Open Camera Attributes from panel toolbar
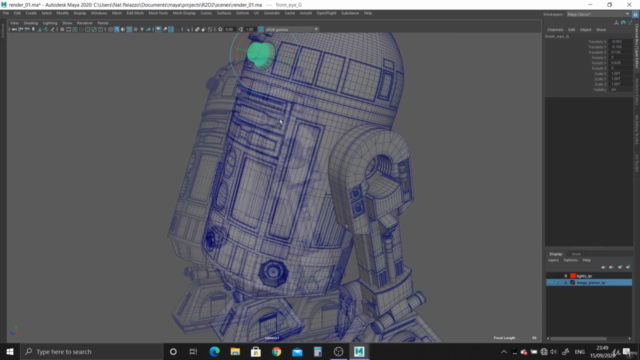Screen dimensions: 640x360 click(27, 29)
